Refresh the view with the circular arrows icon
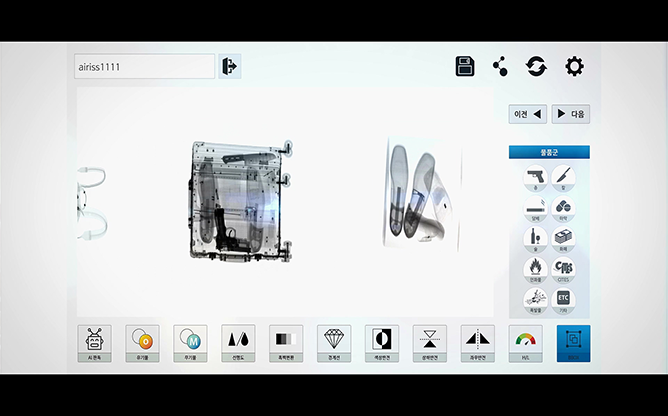This screenshot has height=416, width=668. pyautogui.click(x=536, y=66)
